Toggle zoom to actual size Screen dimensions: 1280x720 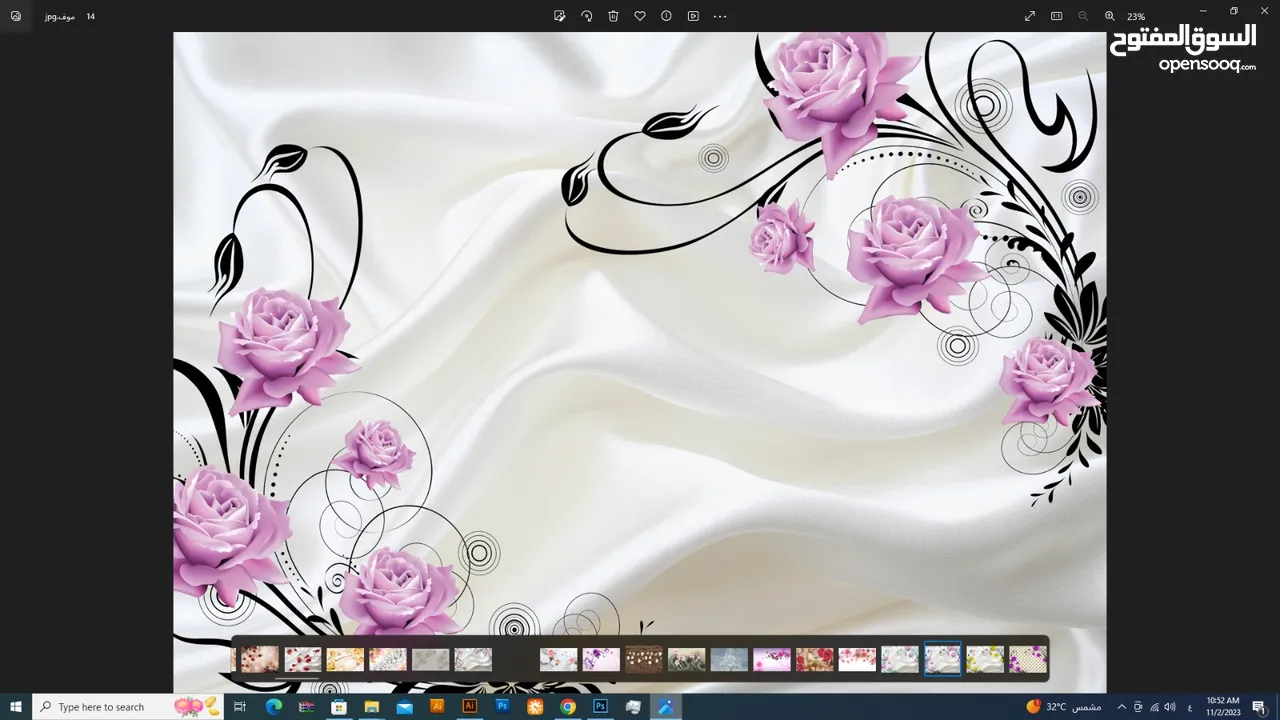pos(1057,16)
